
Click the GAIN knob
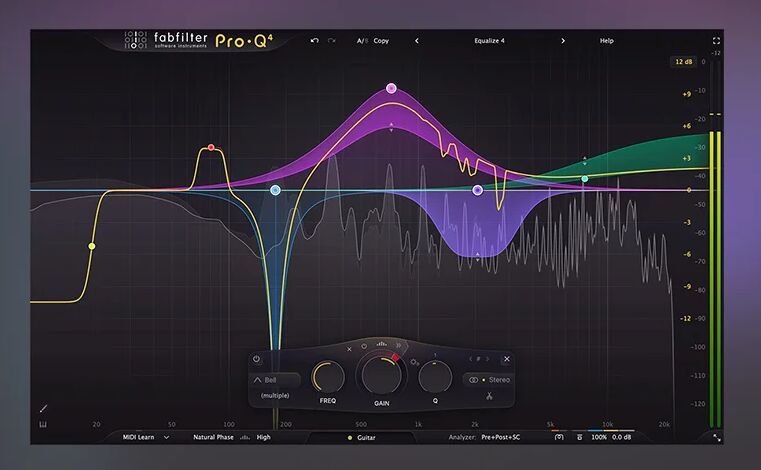[380, 377]
